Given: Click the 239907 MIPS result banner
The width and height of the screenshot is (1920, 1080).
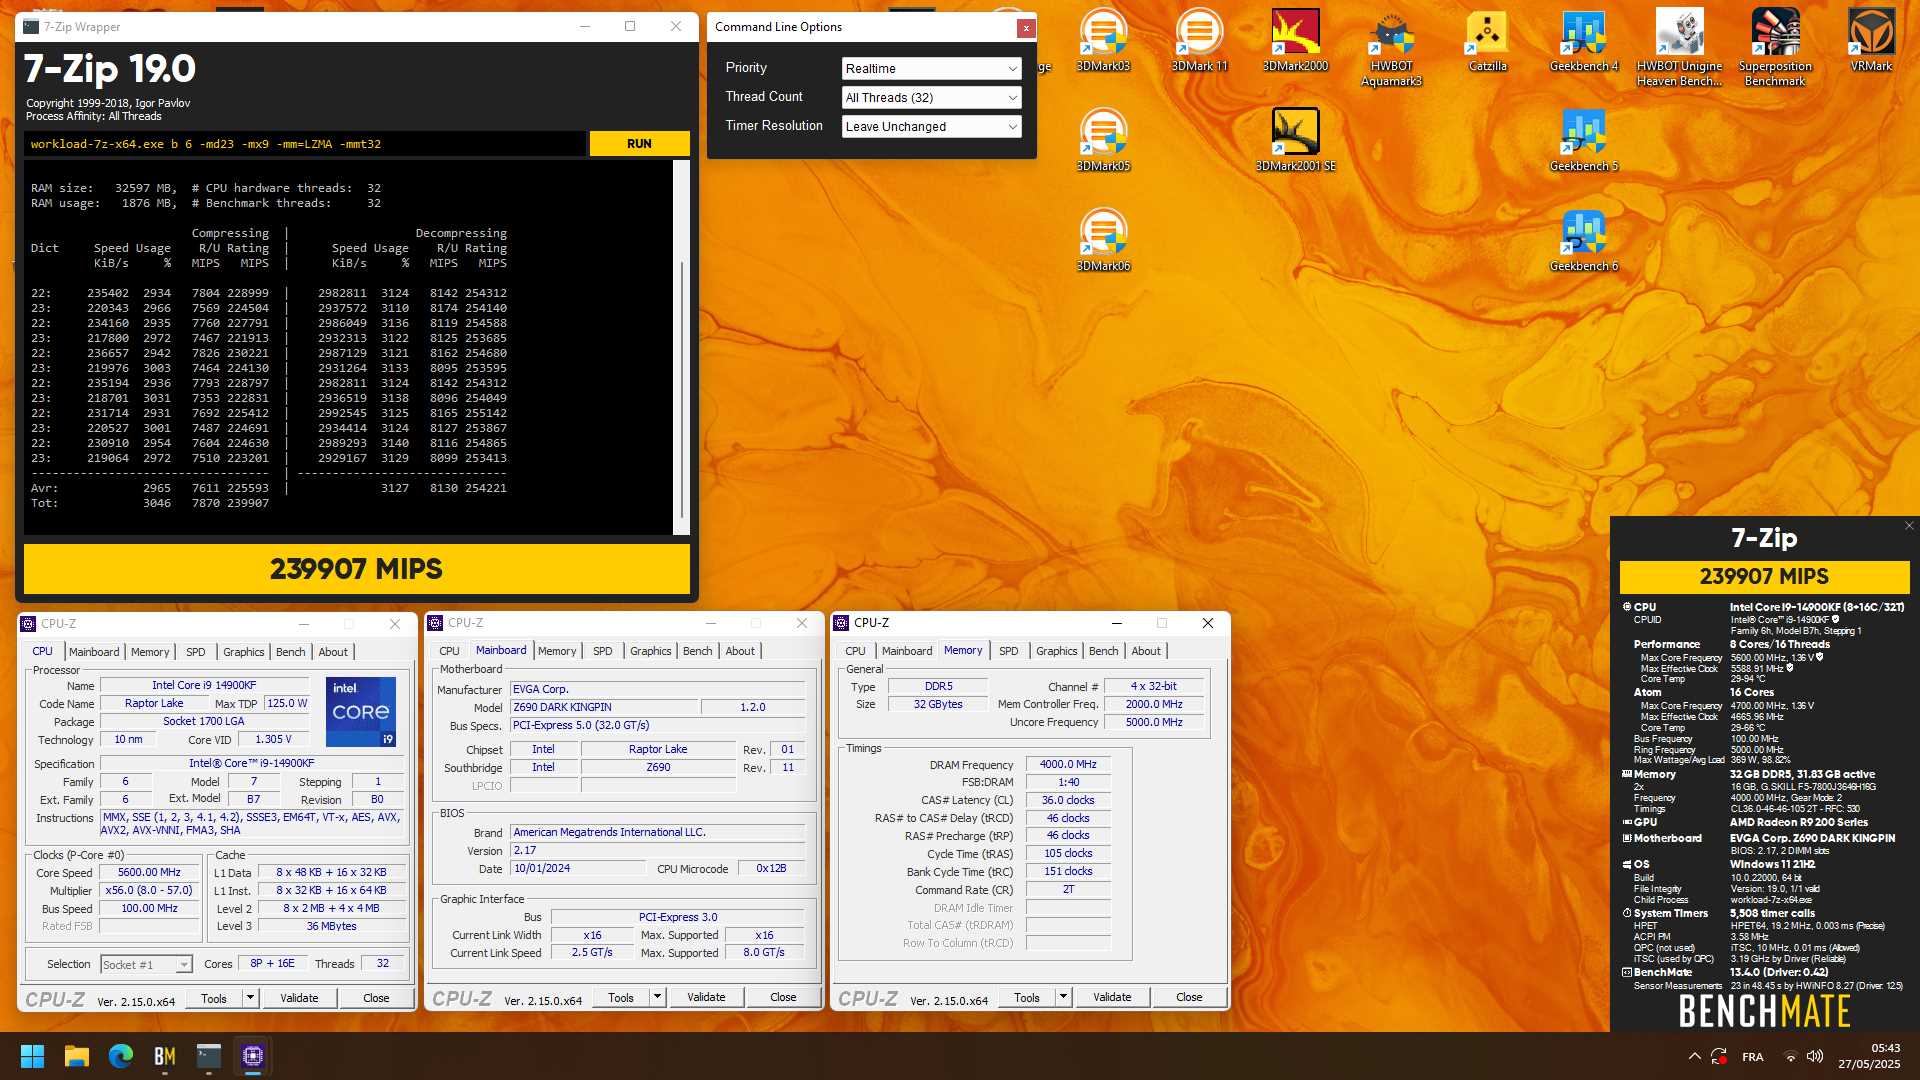Looking at the screenshot, I should click(357, 569).
